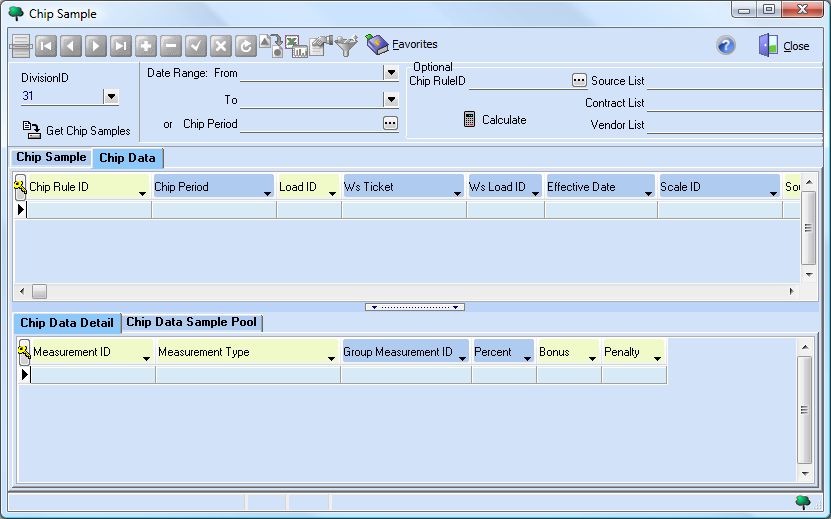Click the add record plus icon
This screenshot has height=519, width=831.
click(x=145, y=46)
